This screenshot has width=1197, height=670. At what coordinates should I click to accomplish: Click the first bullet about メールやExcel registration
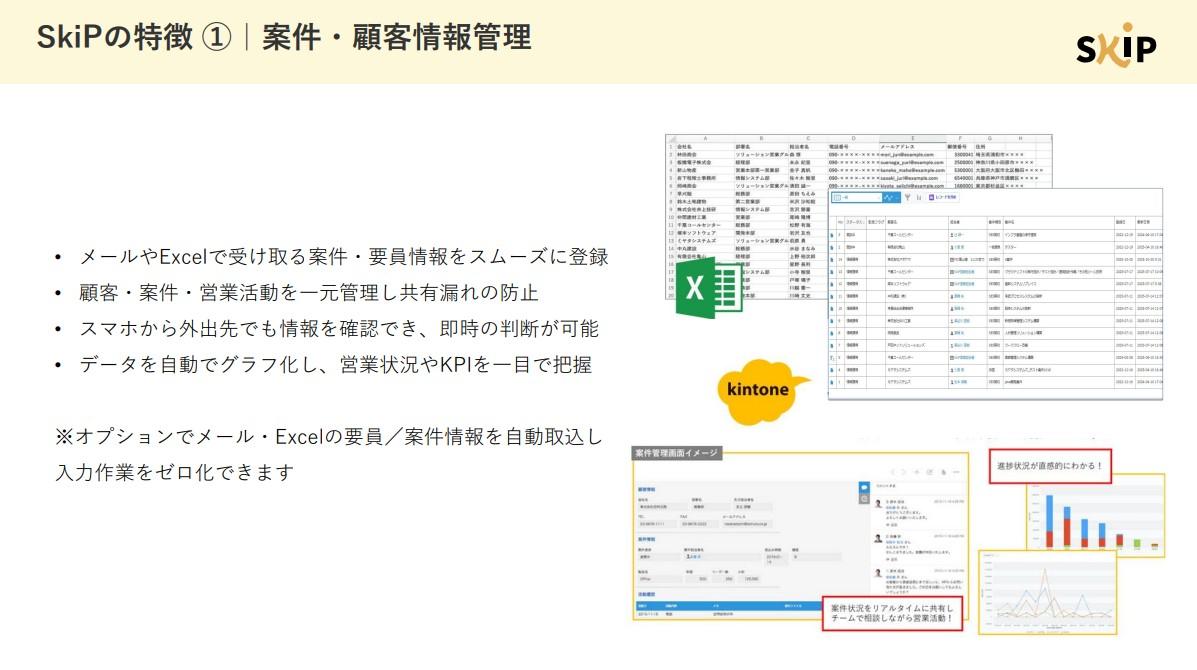tap(343, 257)
